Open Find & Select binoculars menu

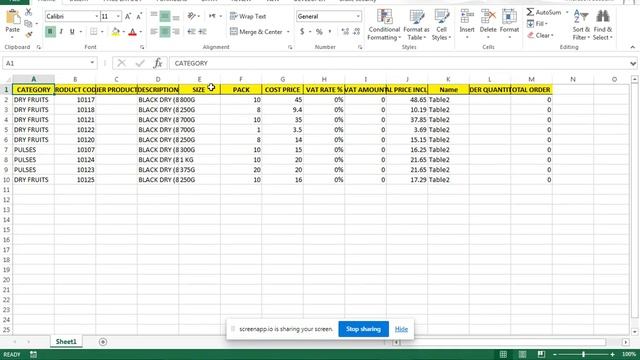[603, 25]
